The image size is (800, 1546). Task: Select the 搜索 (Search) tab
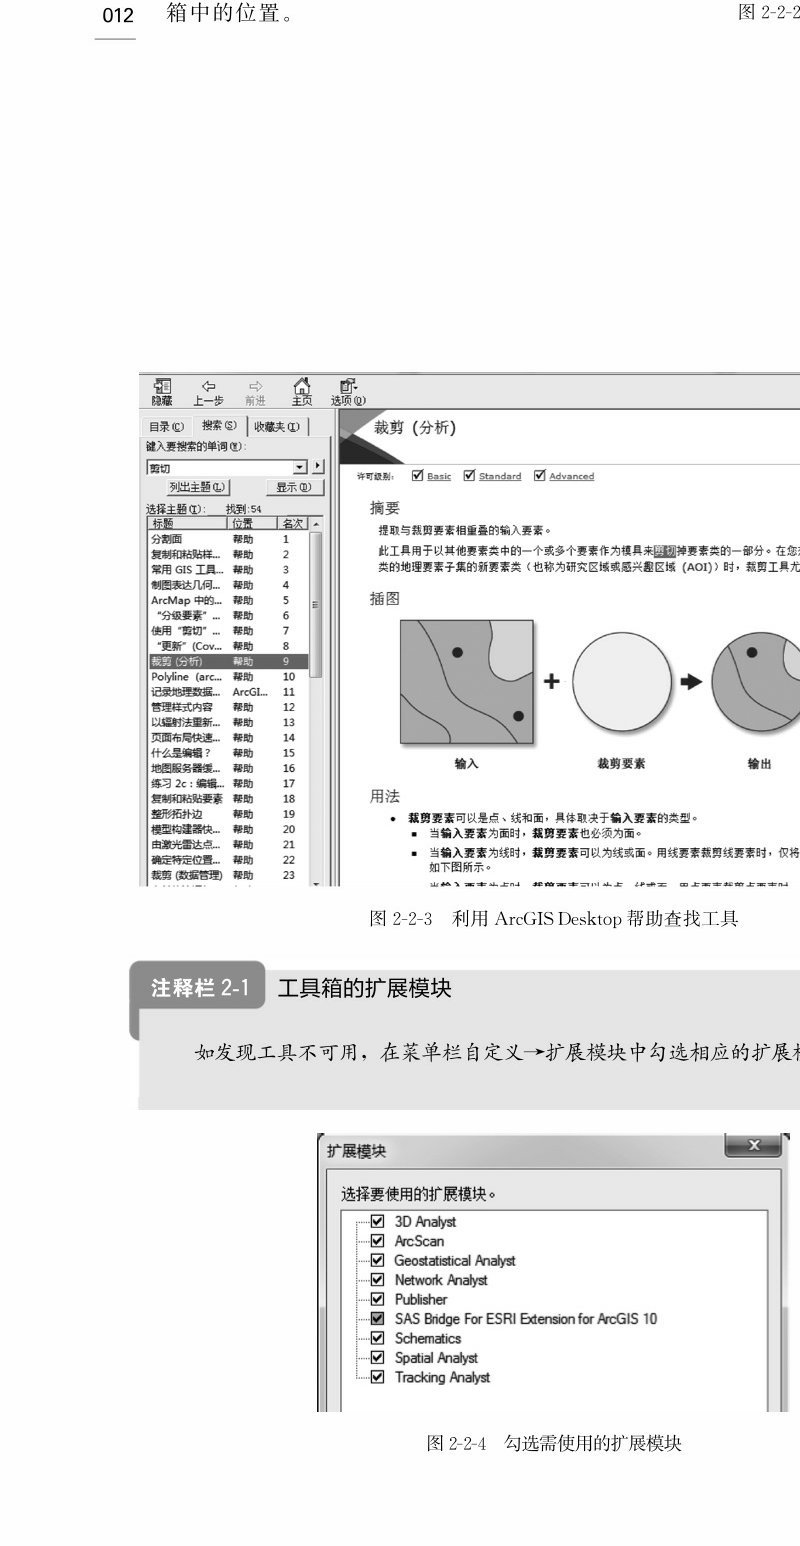pos(218,426)
